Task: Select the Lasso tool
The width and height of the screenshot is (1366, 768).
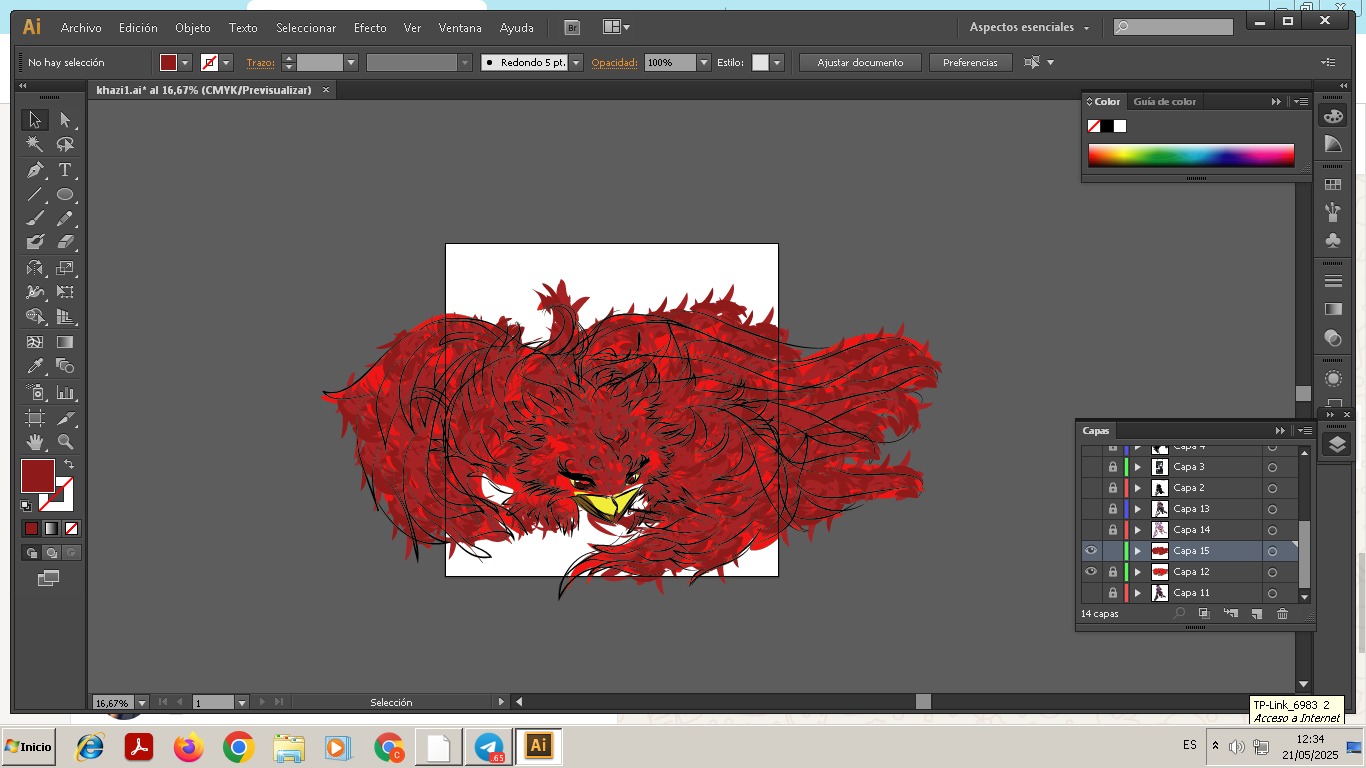Action: pyautogui.click(x=65, y=144)
